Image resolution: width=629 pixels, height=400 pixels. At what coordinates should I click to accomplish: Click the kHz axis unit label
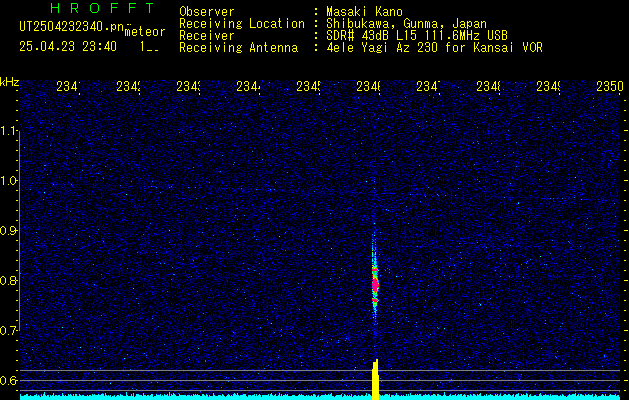[x=10, y=82]
